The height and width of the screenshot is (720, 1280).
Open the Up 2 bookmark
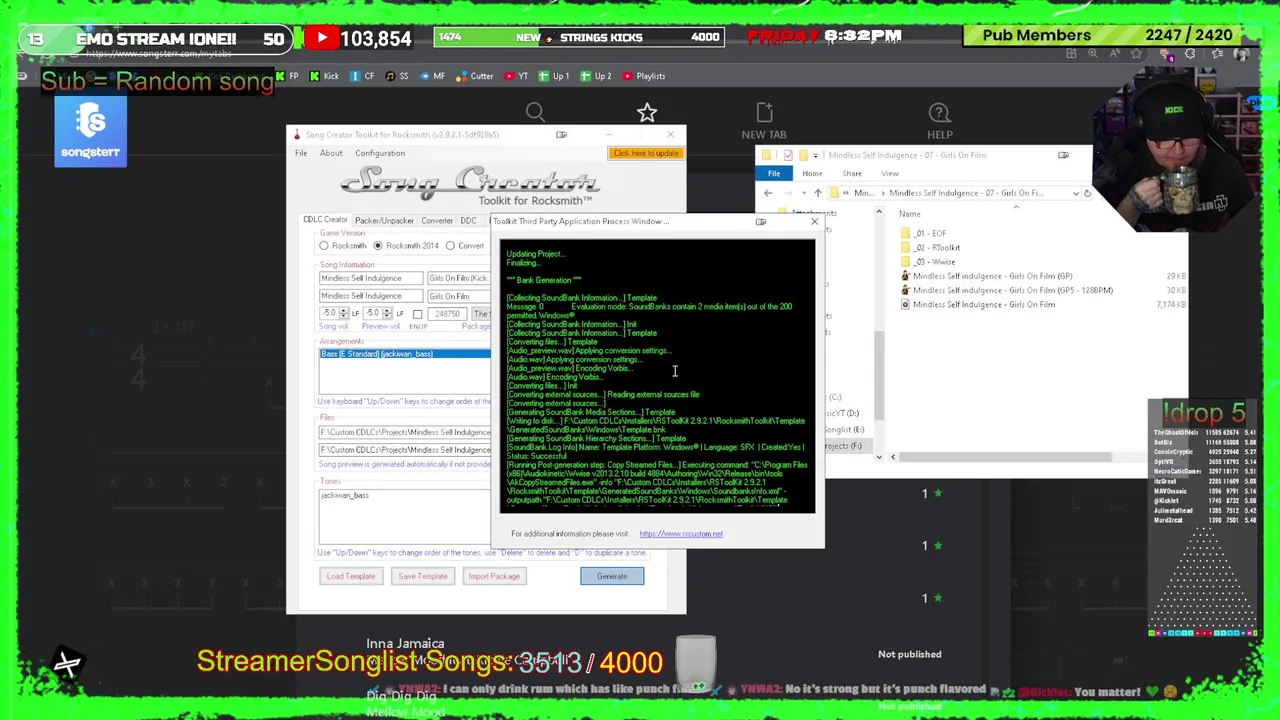(x=596, y=76)
